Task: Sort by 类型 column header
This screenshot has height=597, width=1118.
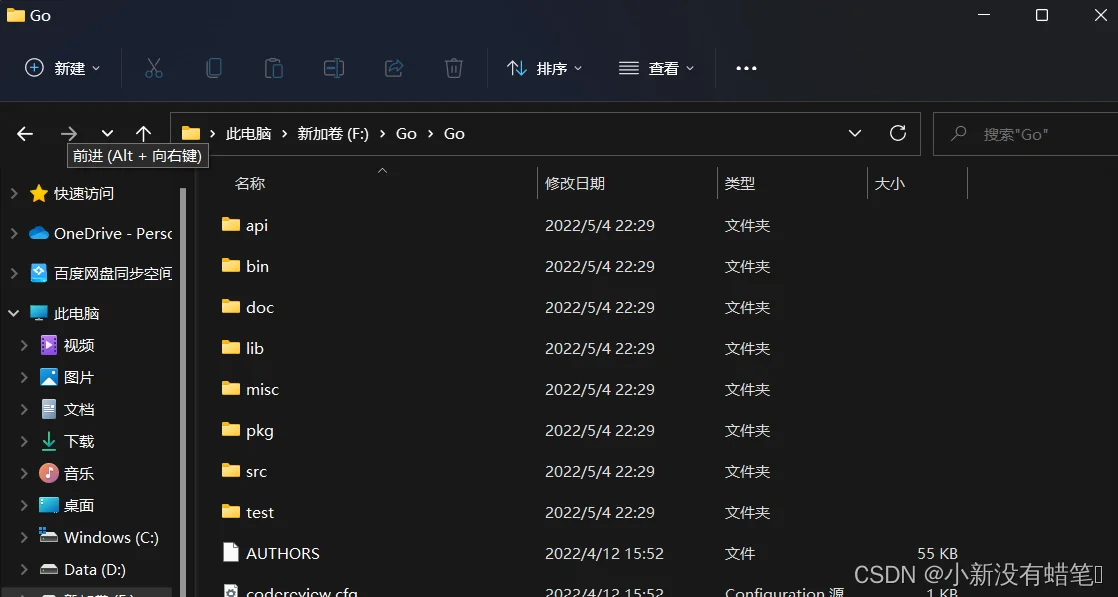Action: pos(739,183)
